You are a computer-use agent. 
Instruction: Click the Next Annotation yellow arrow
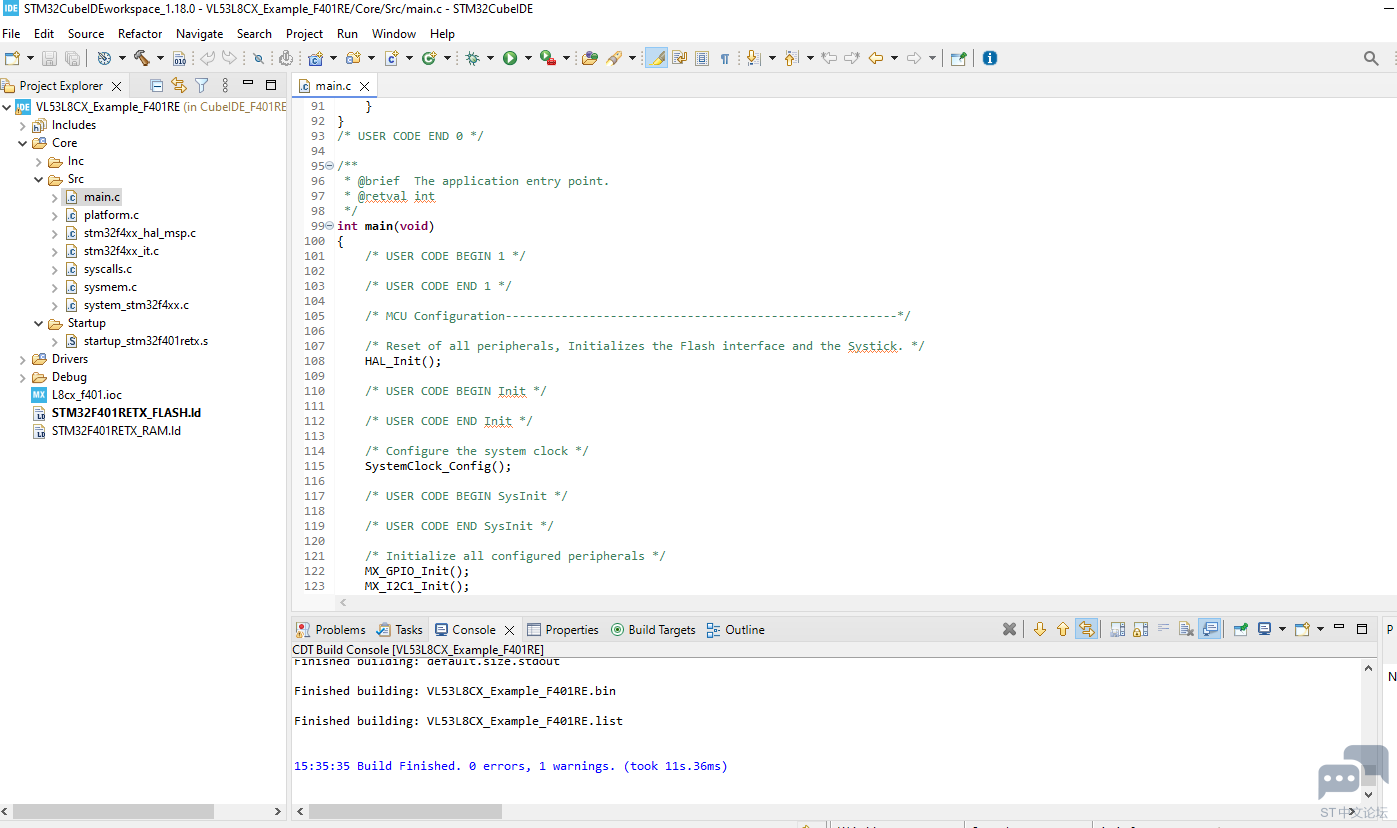(x=753, y=58)
